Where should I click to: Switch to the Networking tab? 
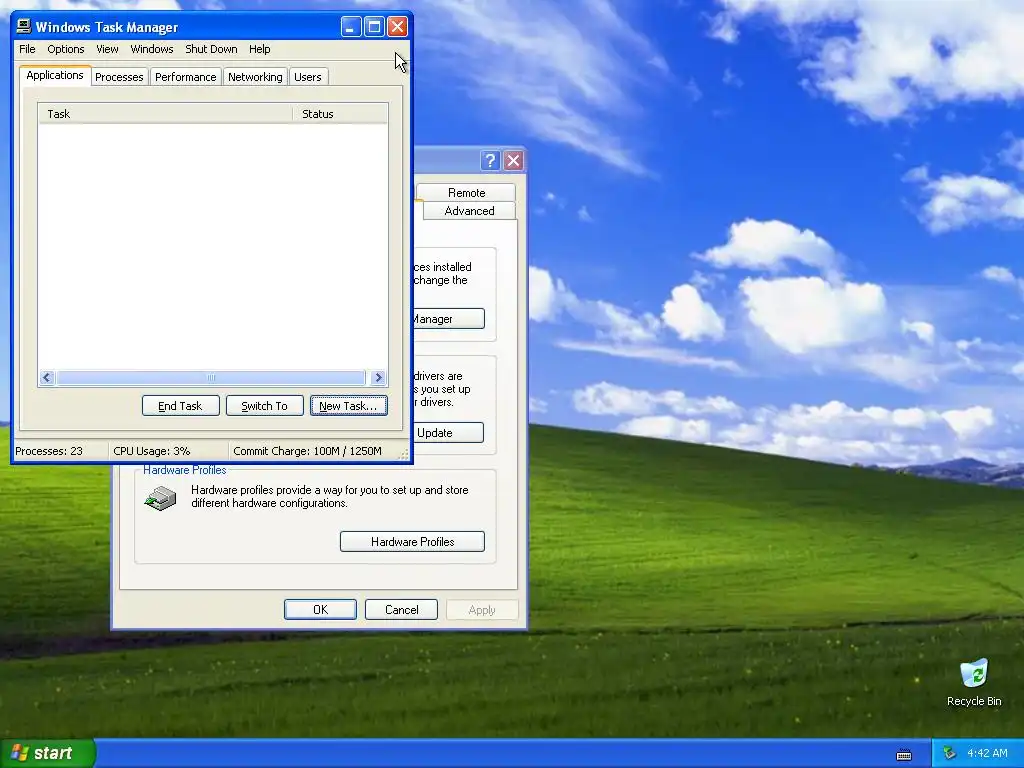tap(255, 77)
